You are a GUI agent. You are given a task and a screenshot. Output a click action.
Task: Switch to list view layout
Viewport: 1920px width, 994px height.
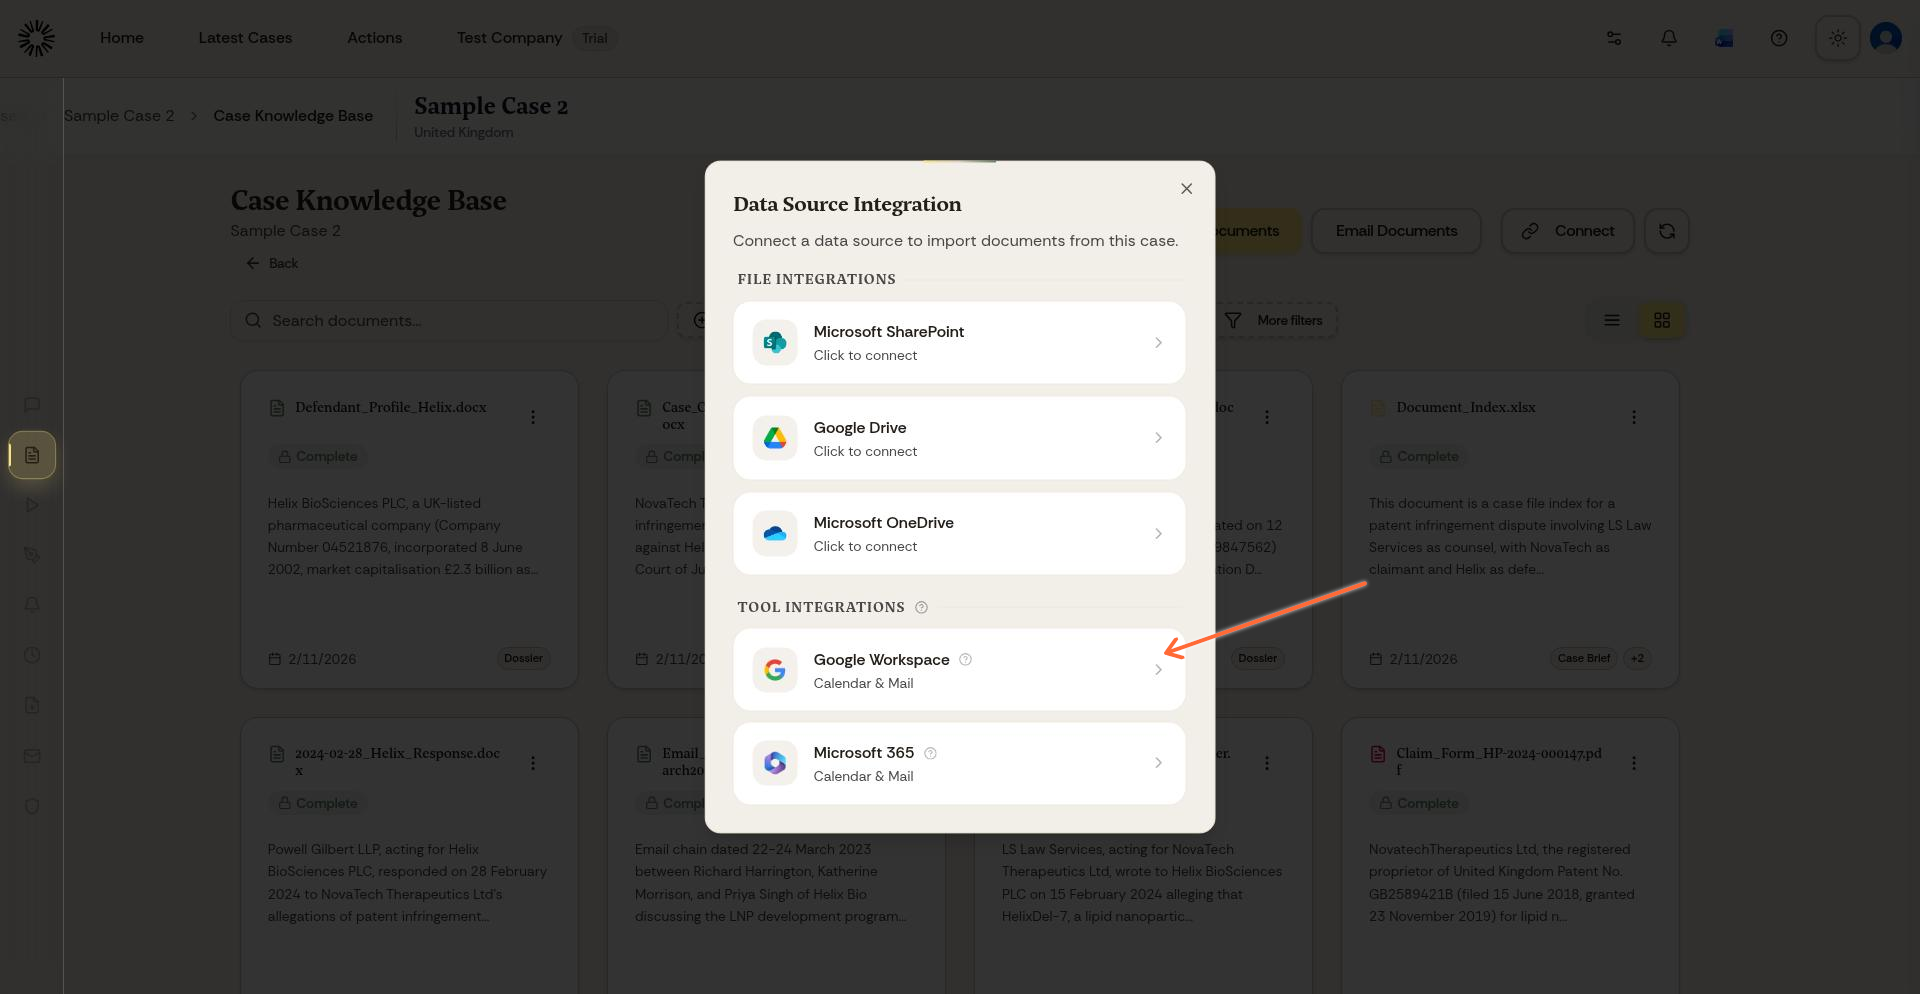click(1612, 320)
